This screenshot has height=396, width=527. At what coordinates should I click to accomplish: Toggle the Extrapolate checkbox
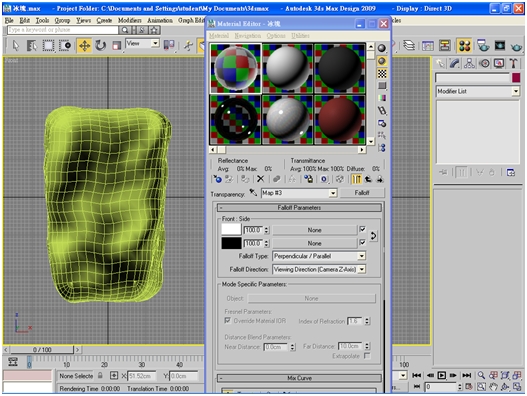[367, 356]
